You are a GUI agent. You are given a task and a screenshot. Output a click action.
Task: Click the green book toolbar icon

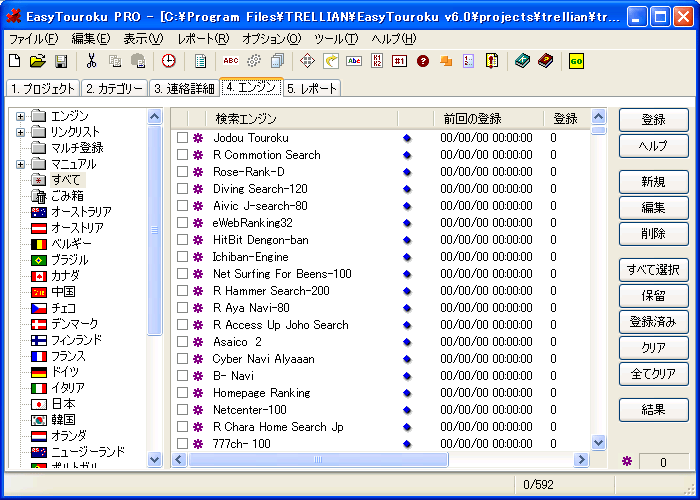pyautogui.click(x=522, y=61)
